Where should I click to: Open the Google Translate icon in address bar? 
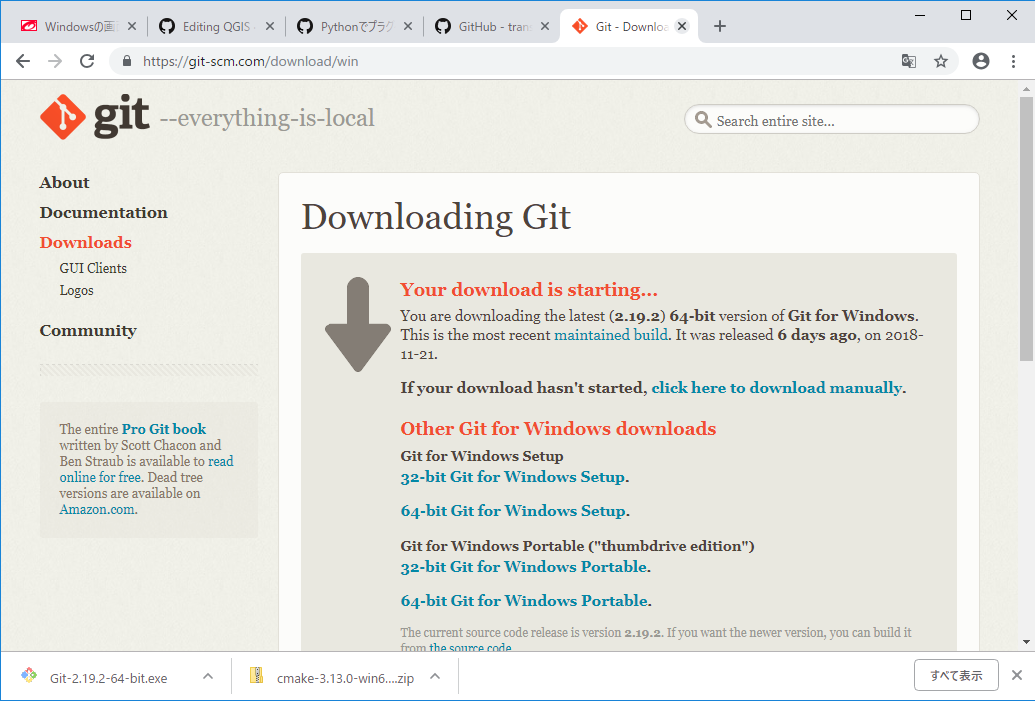pyautogui.click(x=908, y=61)
